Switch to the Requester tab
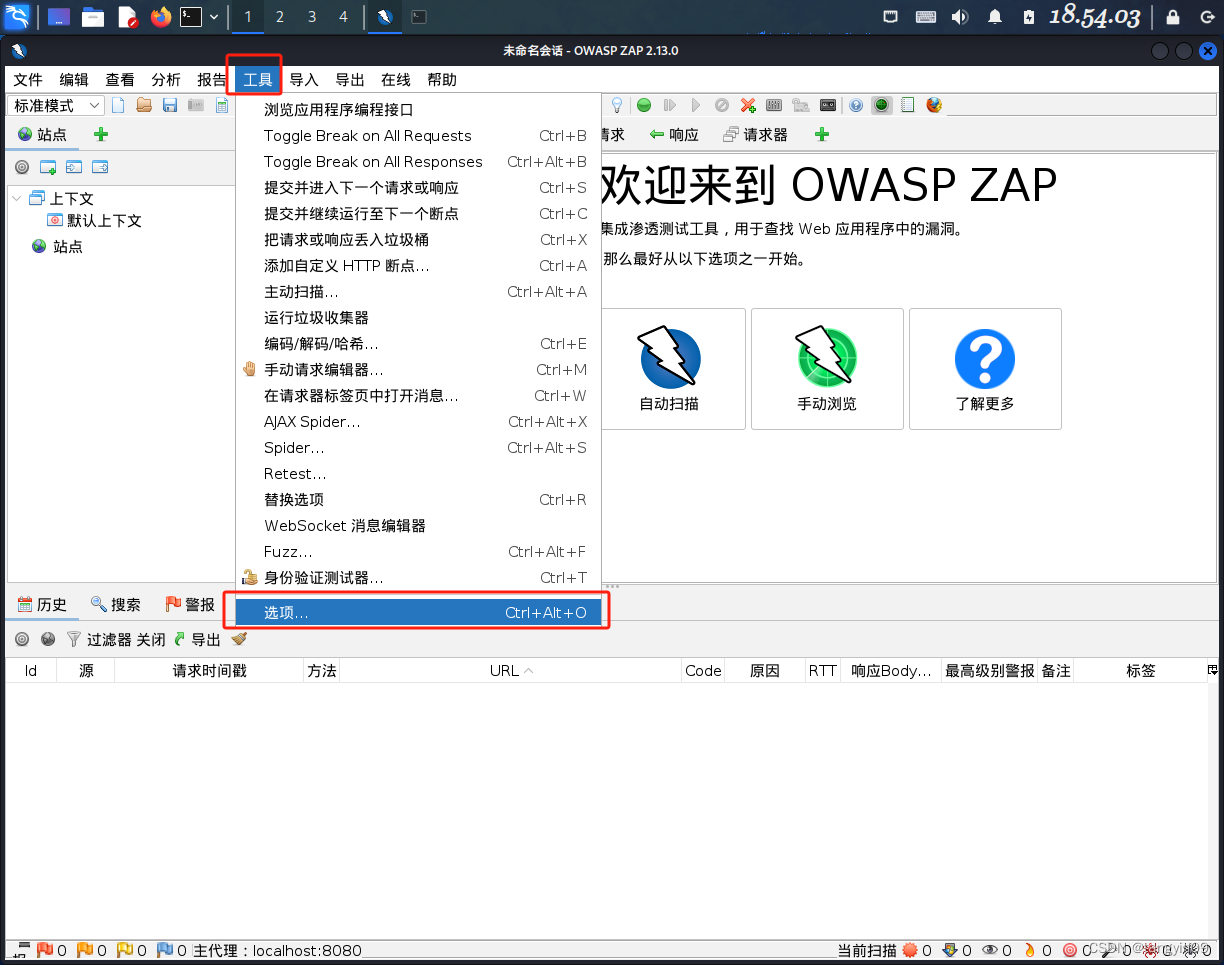 [755, 135]
